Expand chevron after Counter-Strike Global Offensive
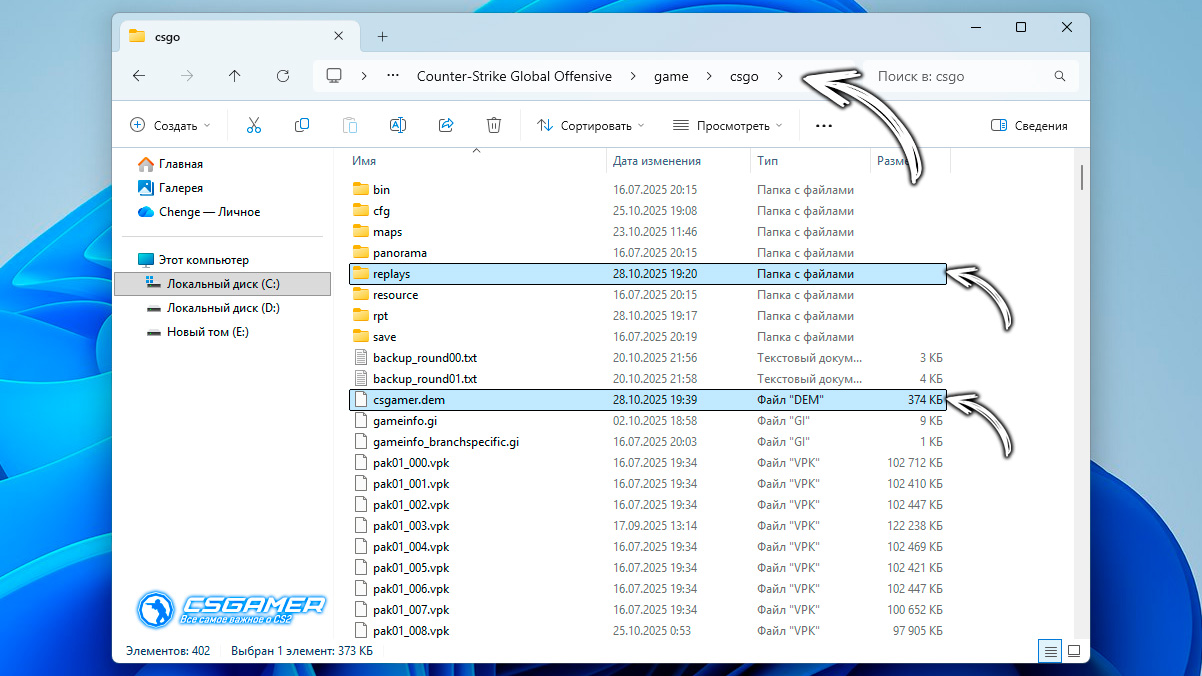1202x676 pixels. pos(633,76)
